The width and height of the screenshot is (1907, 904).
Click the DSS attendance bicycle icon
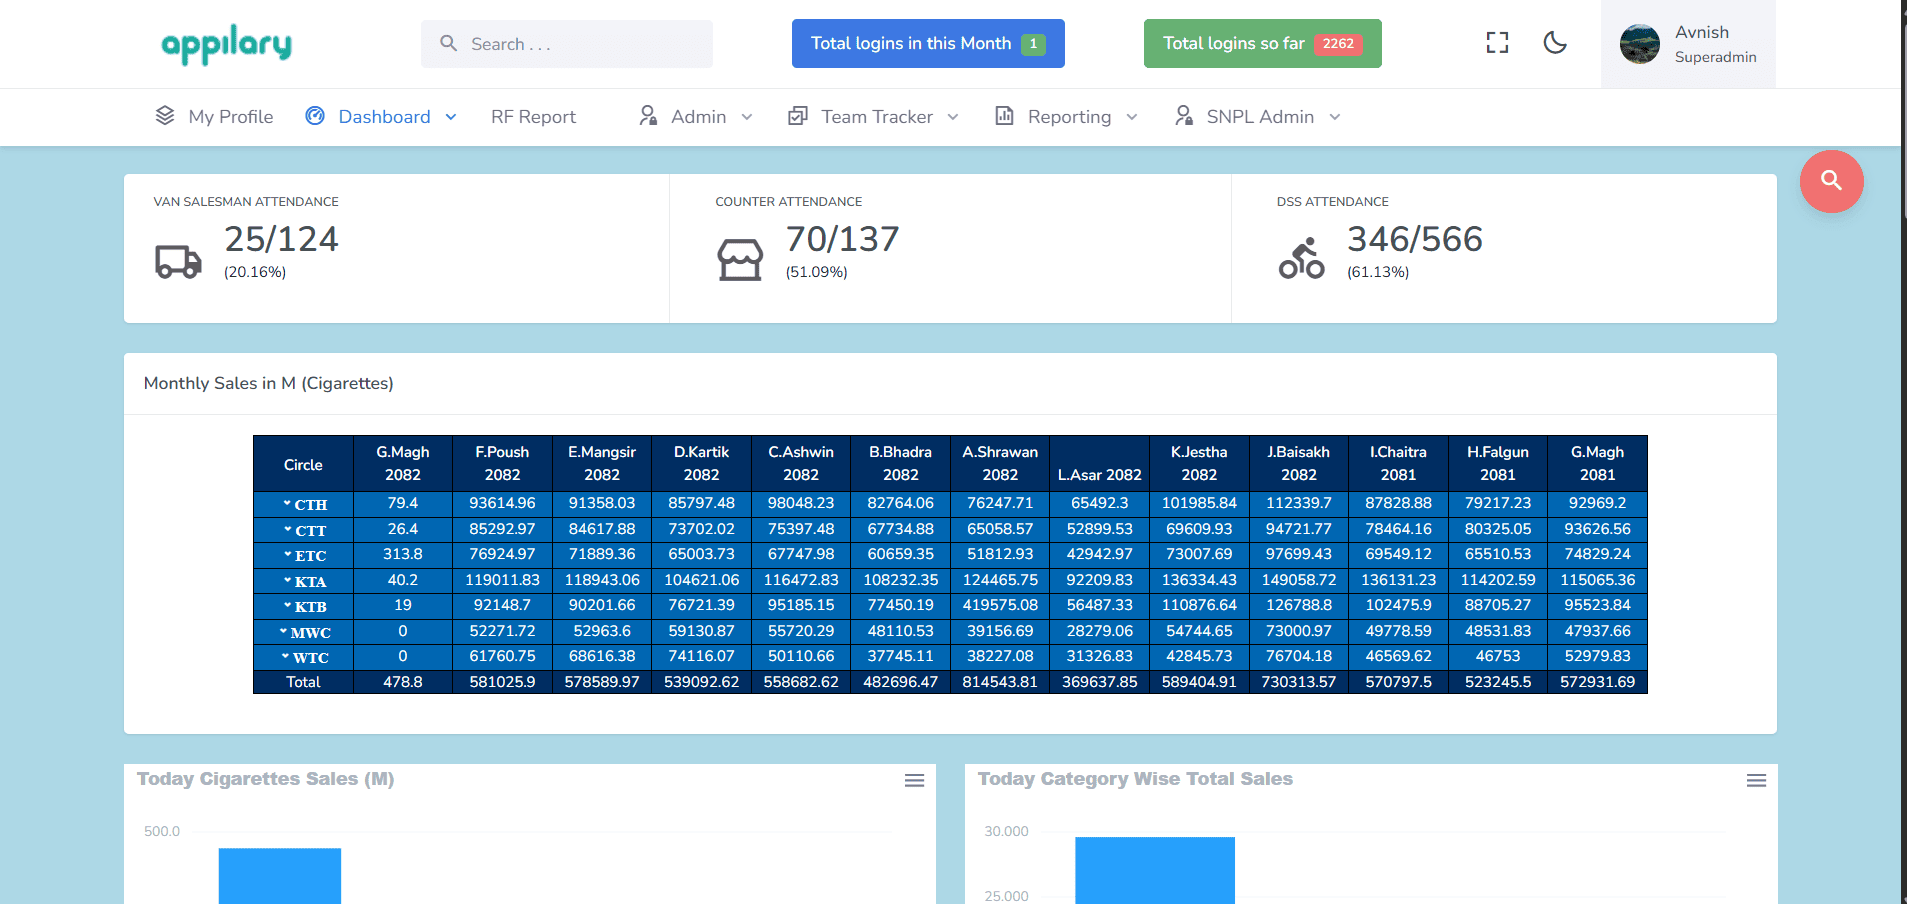point(1300,258)
